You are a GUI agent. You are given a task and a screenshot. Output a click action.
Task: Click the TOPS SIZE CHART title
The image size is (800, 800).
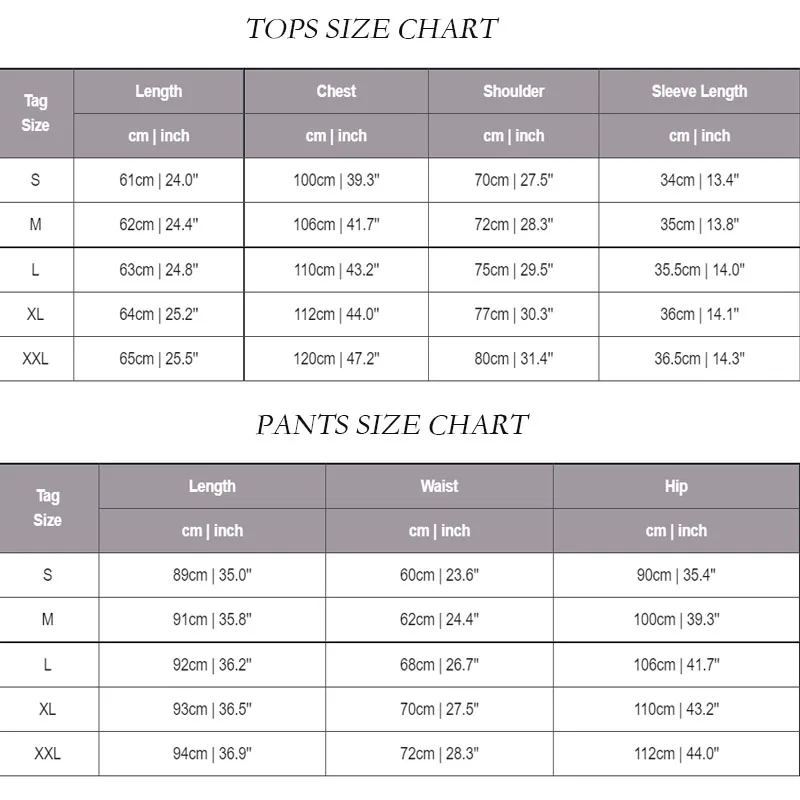point(372,29)
